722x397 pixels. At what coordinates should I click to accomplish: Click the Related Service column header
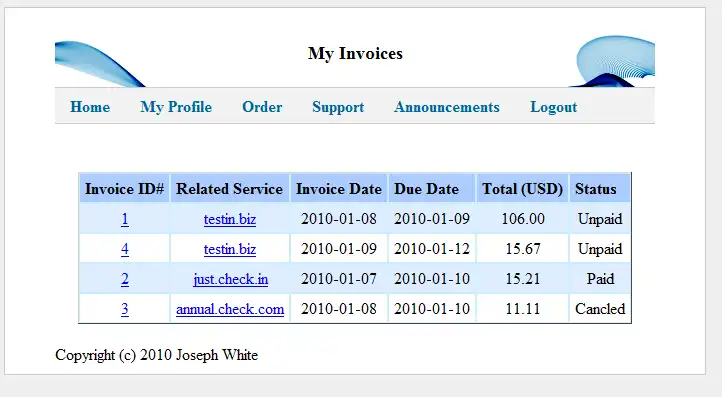coord(229,188)
